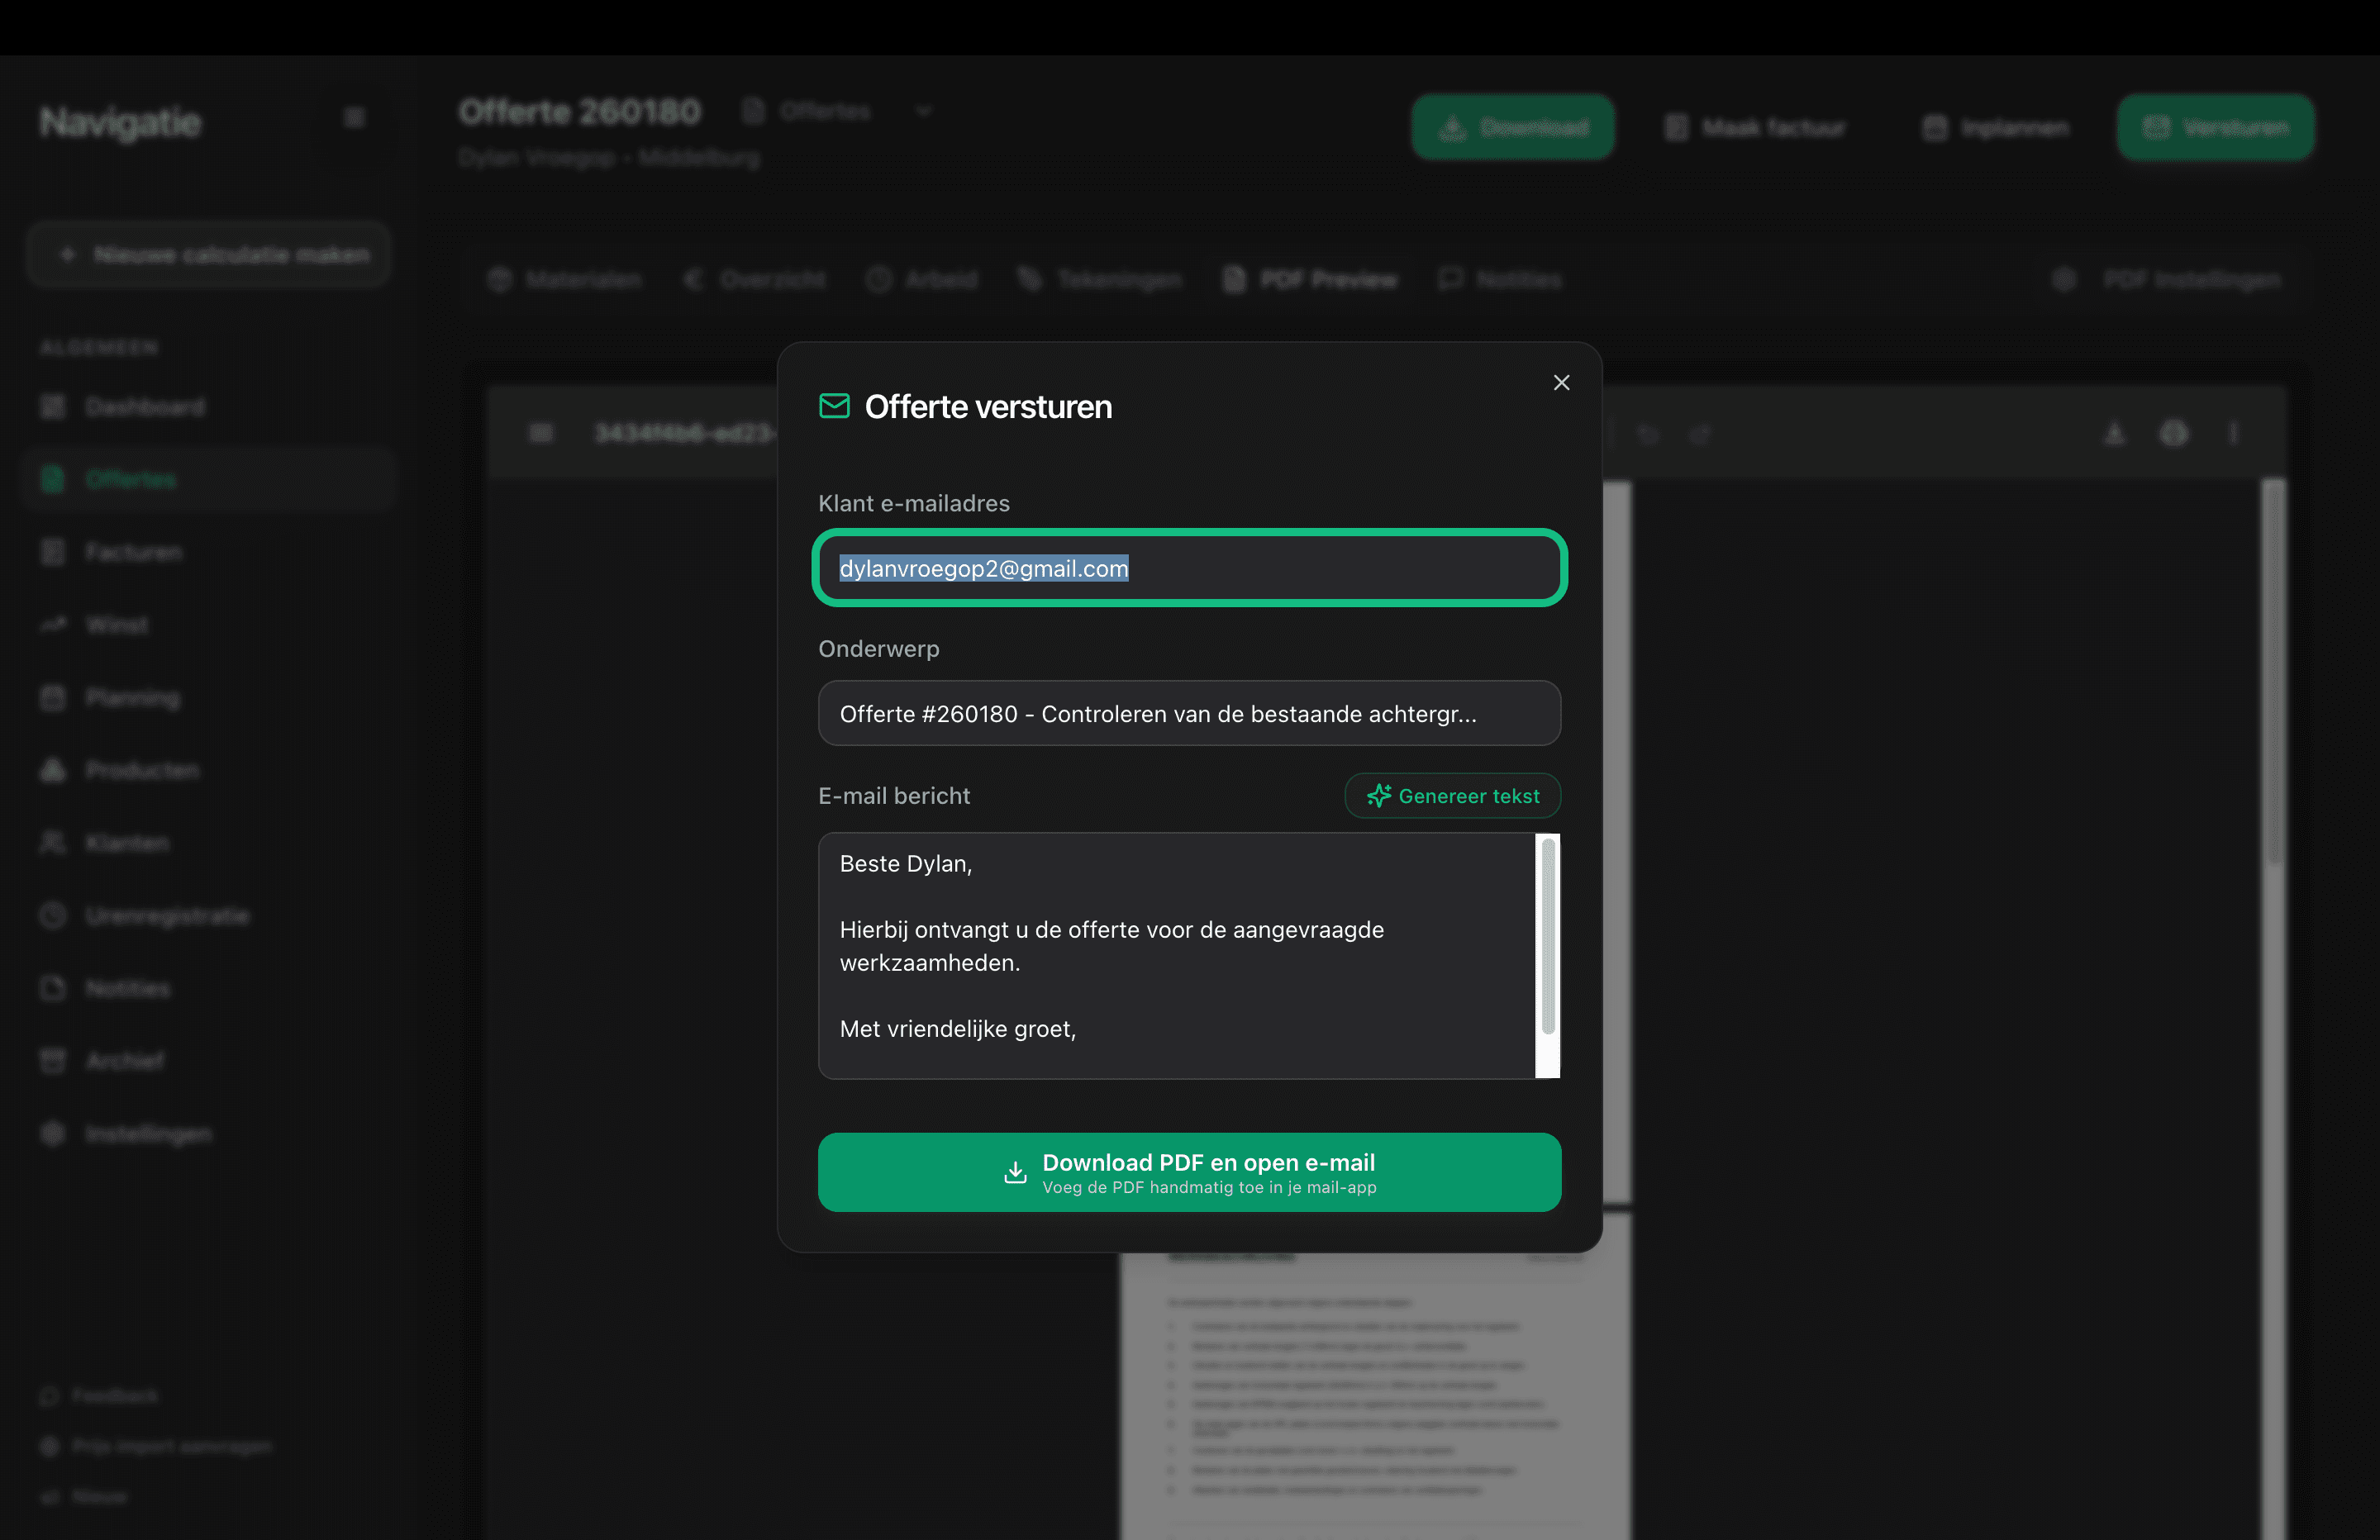Click the Genereer tekst button
Screen dimensions: 2380x1540
(1452, 796)
